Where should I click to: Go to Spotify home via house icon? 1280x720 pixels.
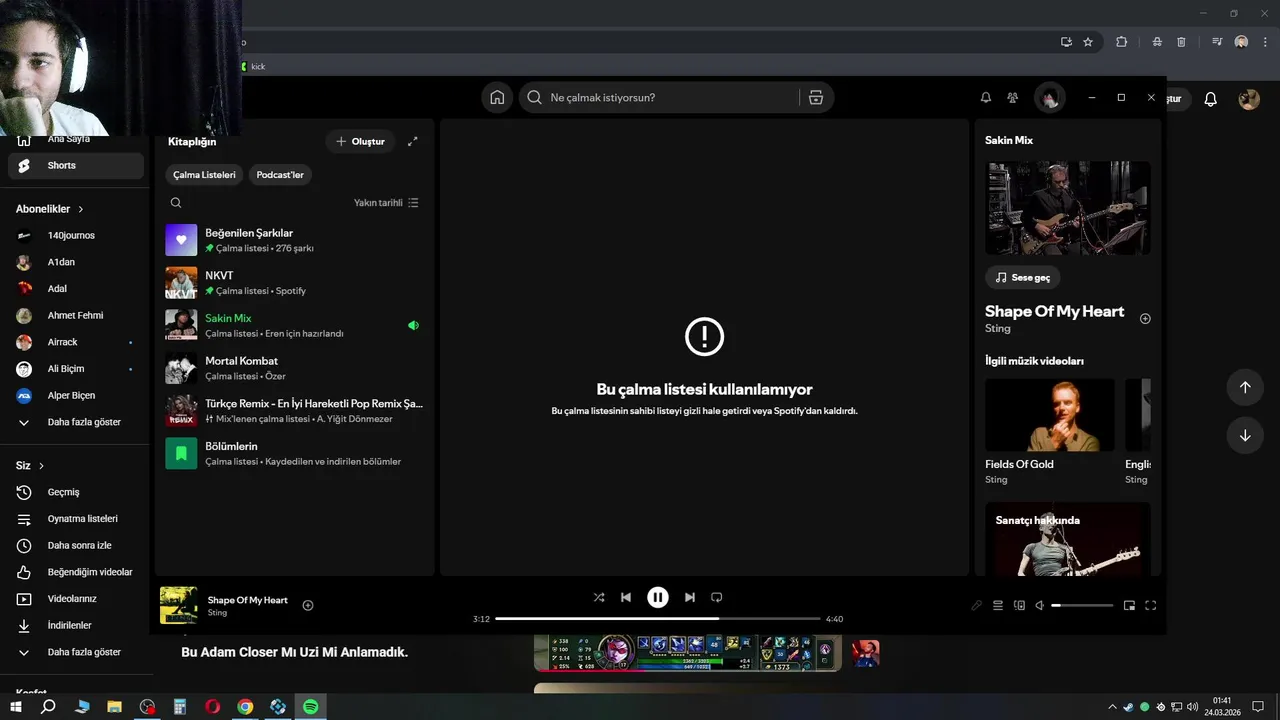[497, 97]
